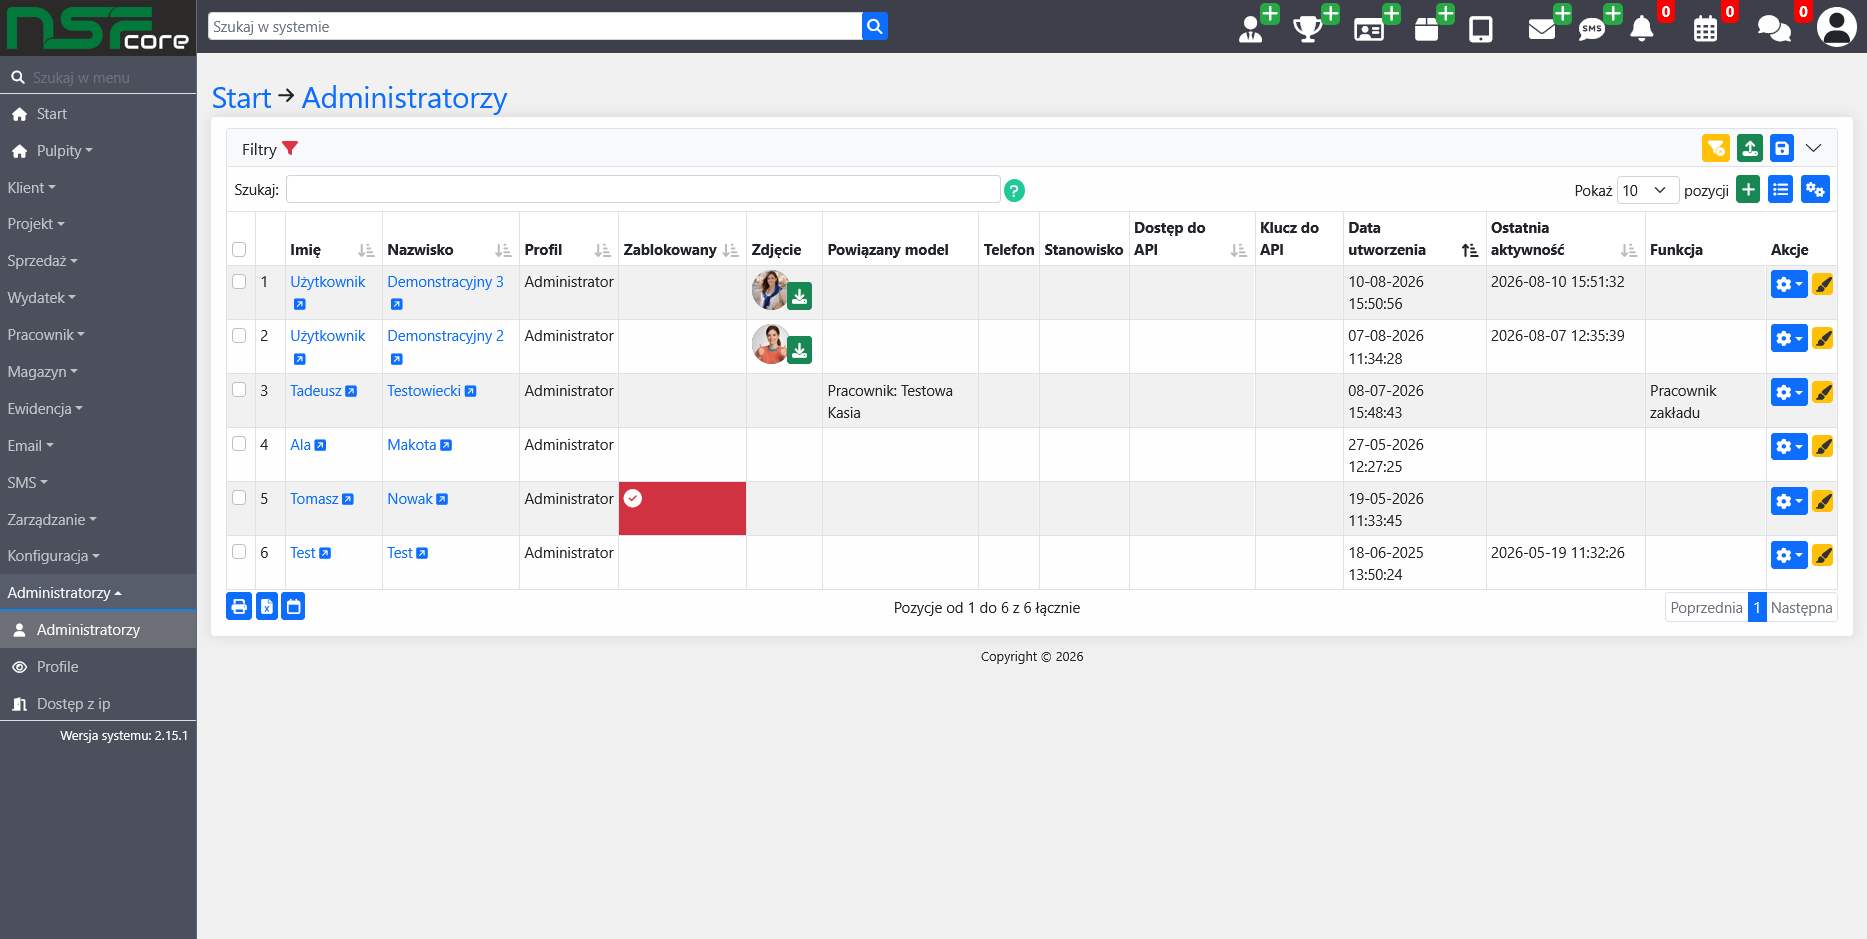
Task: Click yellow edit brush for Tomasz Nowak
Action: click(1823, 501)
